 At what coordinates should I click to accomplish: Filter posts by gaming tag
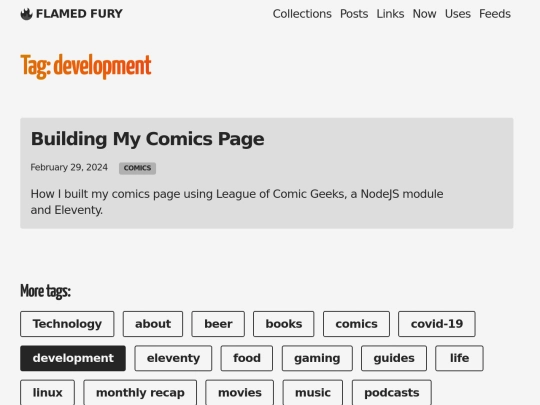click(x=317, y=358)
